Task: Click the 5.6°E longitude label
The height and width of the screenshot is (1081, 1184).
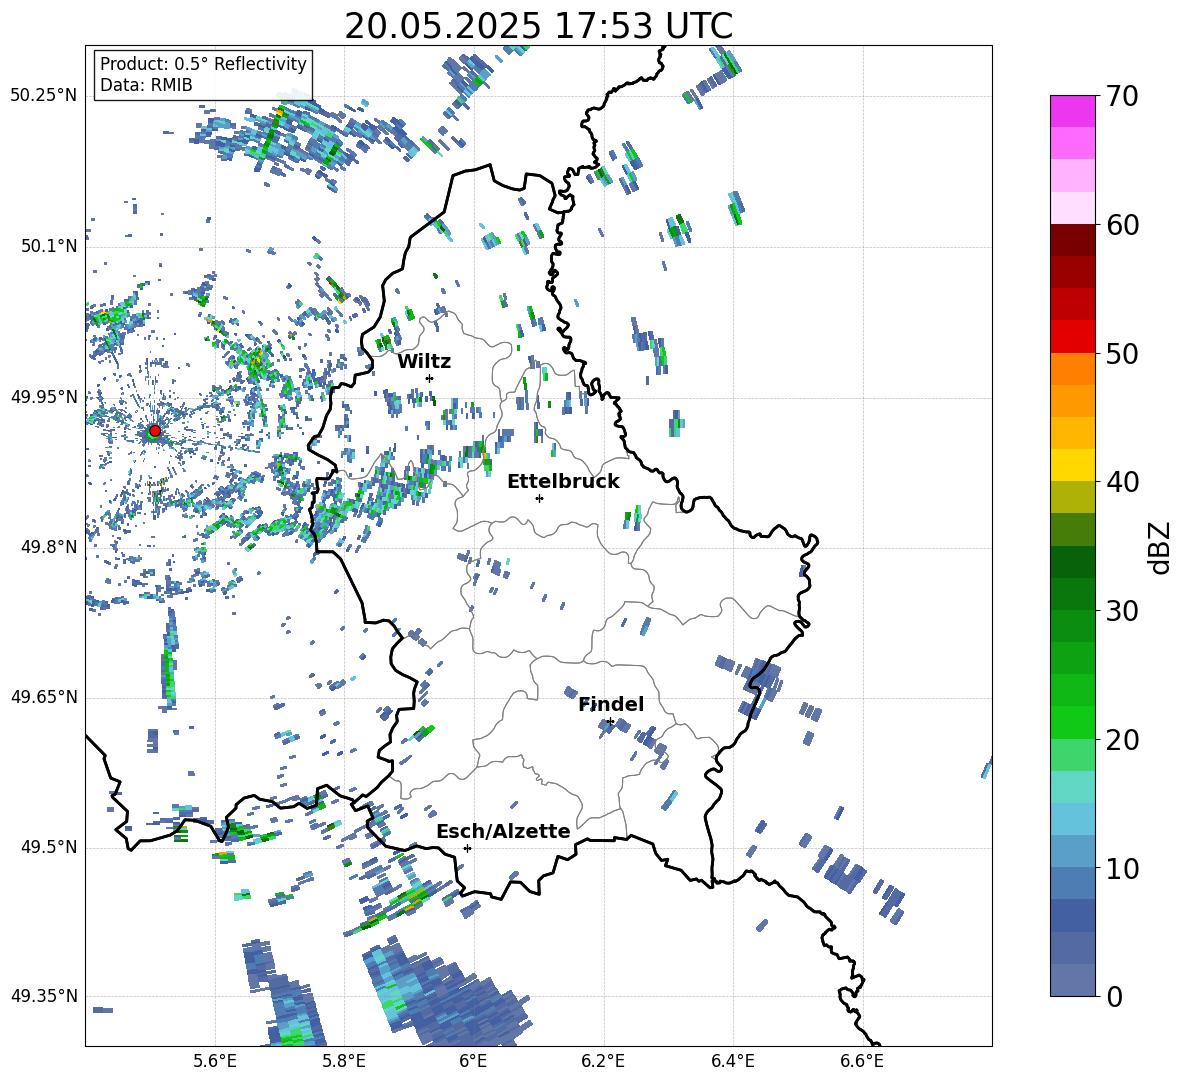Action: tap(215, 1061)
